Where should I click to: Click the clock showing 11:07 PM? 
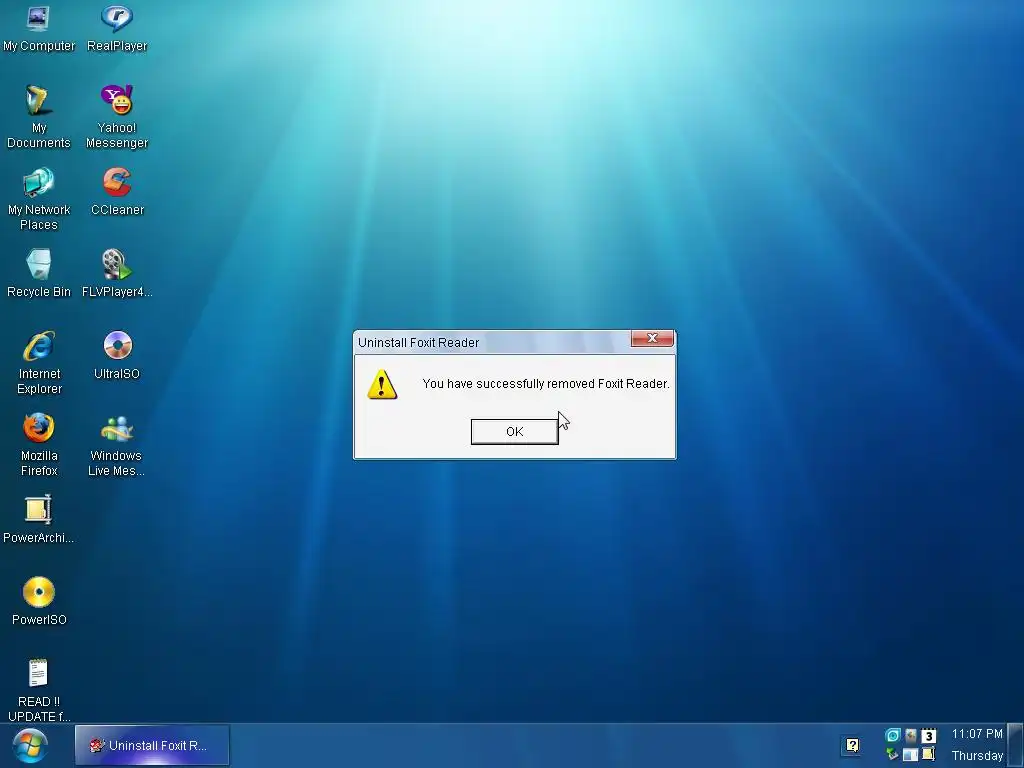tap(977, 734)
